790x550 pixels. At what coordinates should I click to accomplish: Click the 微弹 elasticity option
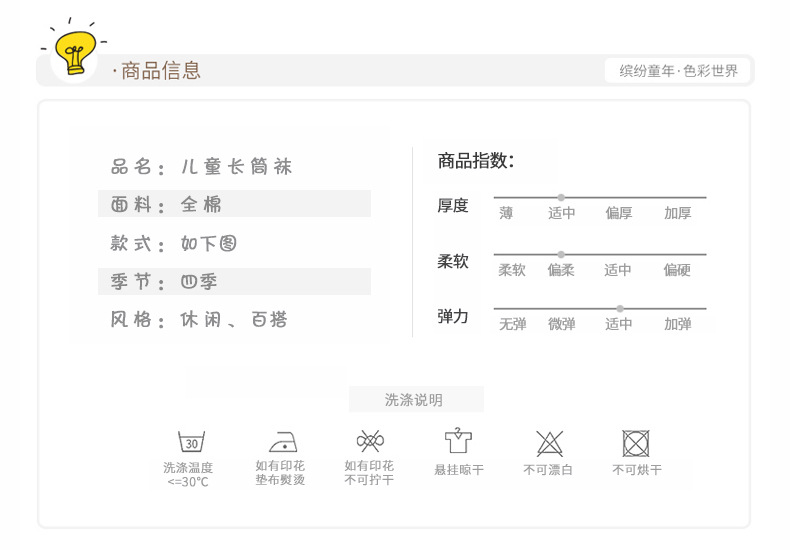click(x=562, y=324)
